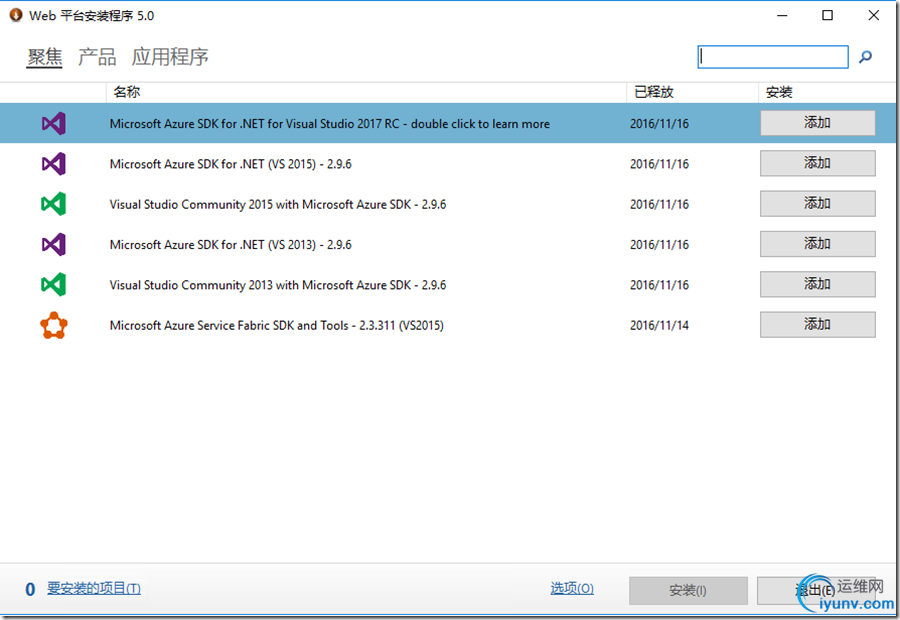Add Azure Service Fabric SDK and Tools
The width and height of the screenshot is (900, 620).
[817, 324]
